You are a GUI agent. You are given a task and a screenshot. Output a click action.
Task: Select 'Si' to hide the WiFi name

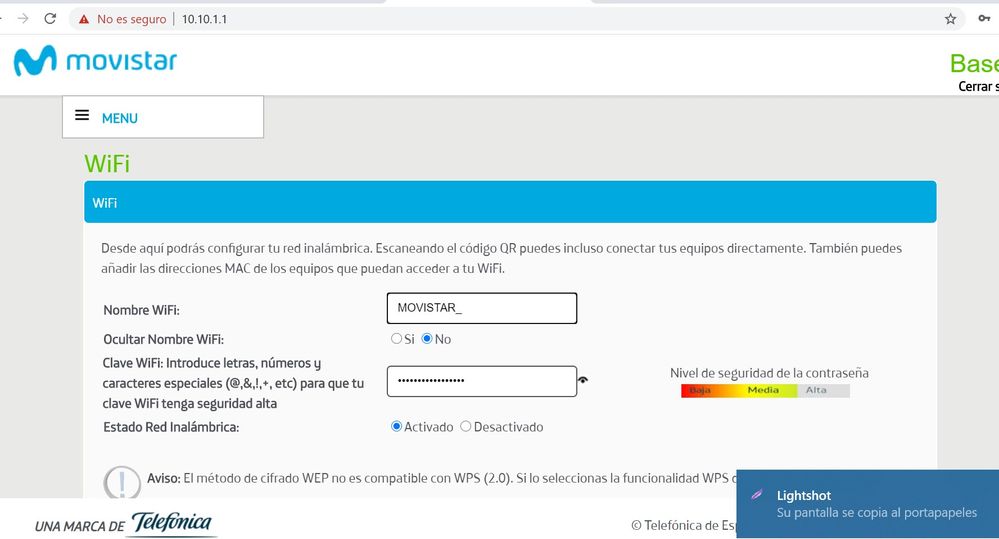point(396,339)
